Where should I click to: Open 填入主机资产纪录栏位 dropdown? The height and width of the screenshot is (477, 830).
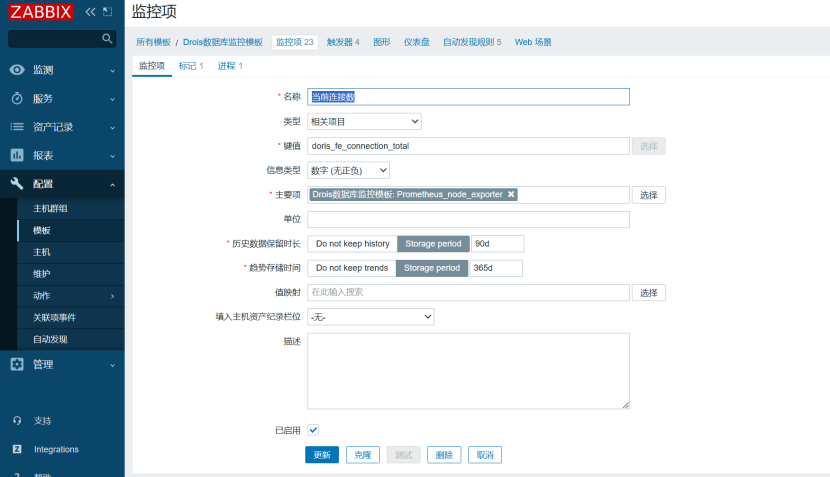point(371,317)
